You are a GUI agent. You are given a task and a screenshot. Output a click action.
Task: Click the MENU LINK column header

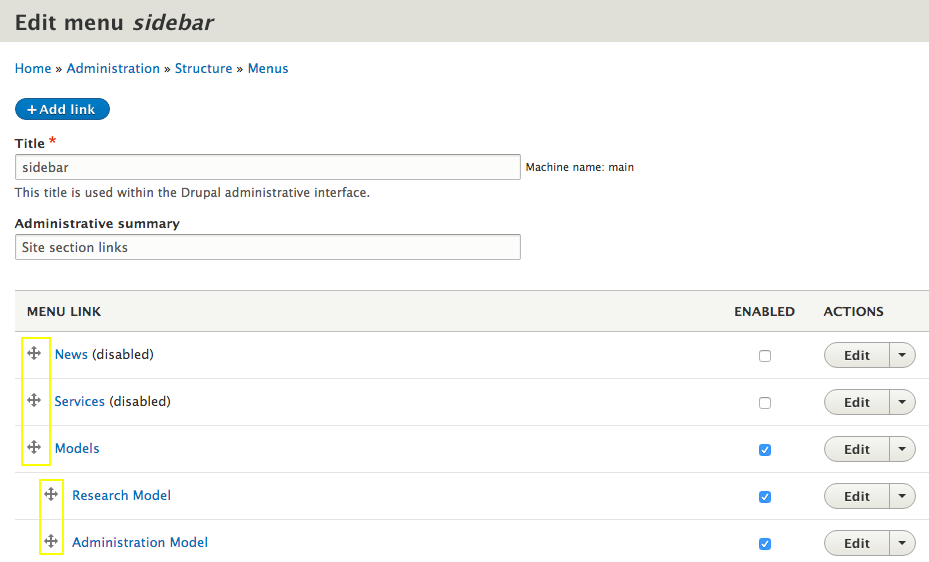click(x=64, y=311)
